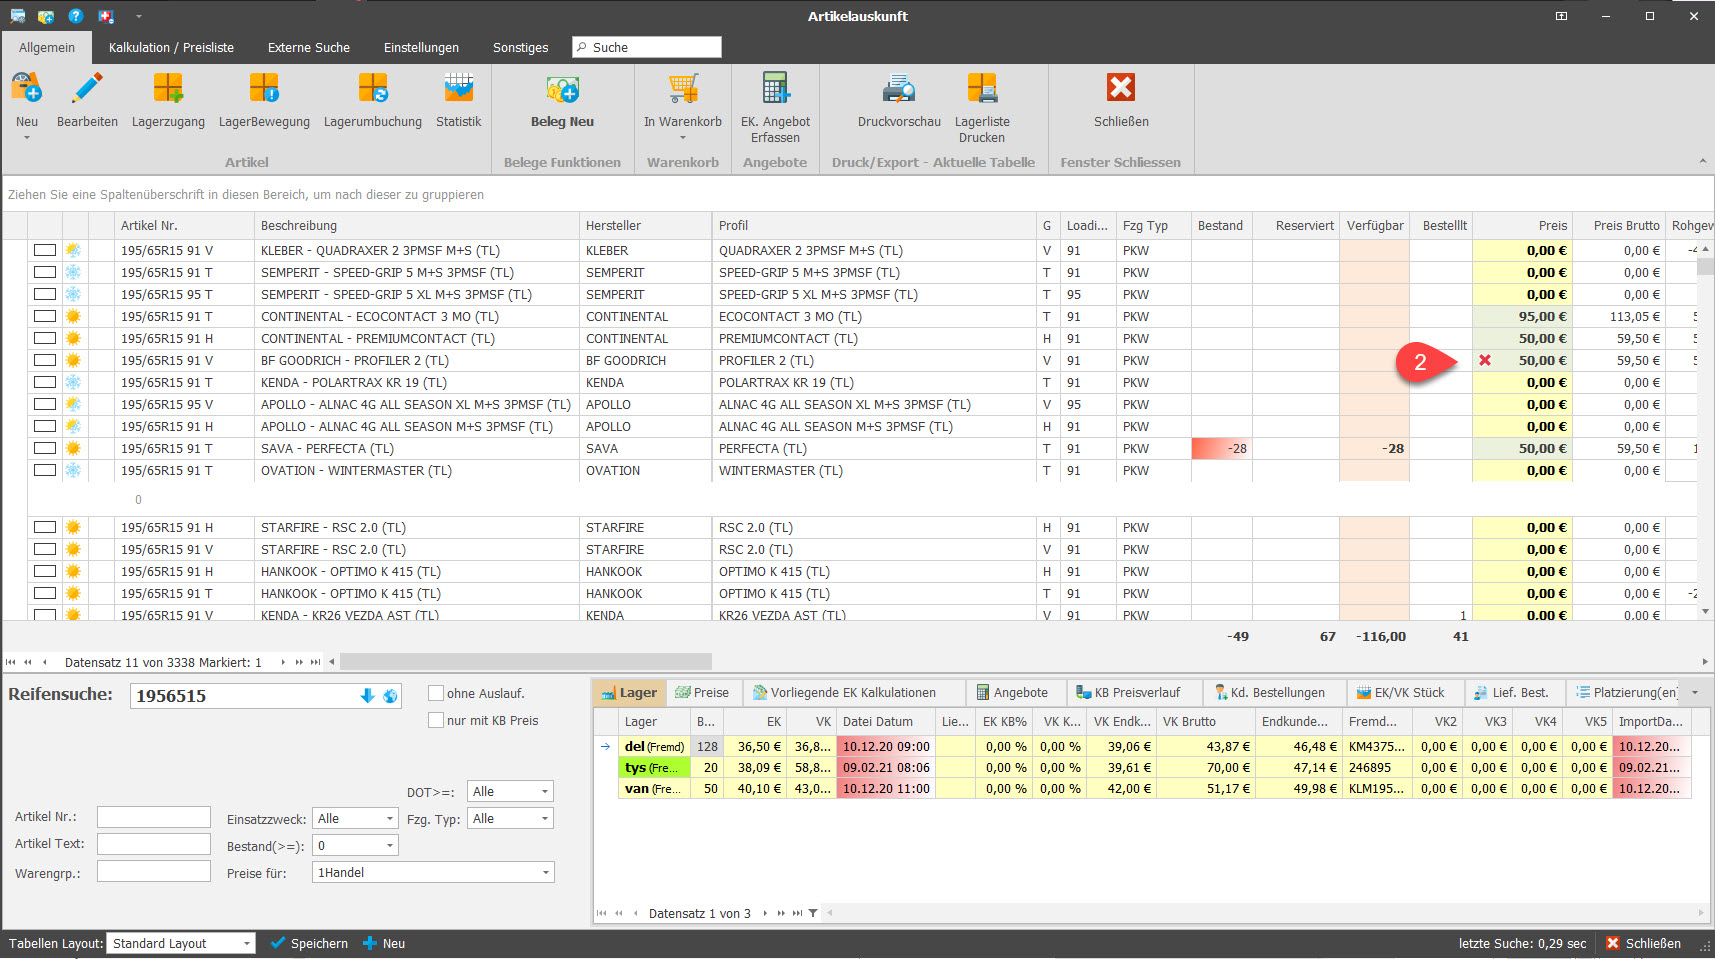The image size is (1715, 959).
Task: Click the snowflake icon in the KENDA POLARTRAX row
Action: pyautogui.click(x=73, y=382)
